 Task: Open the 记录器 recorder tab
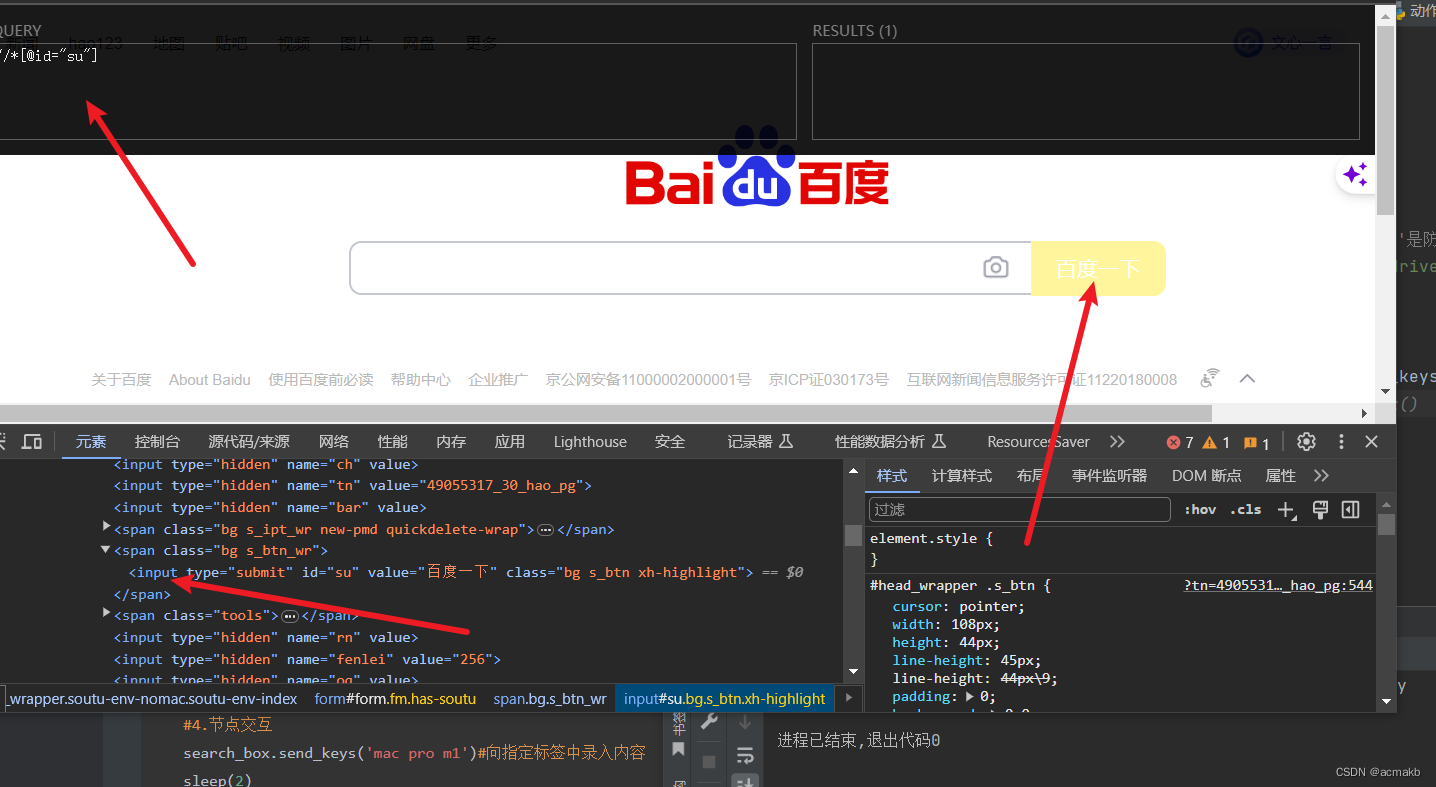coord(759,442)
